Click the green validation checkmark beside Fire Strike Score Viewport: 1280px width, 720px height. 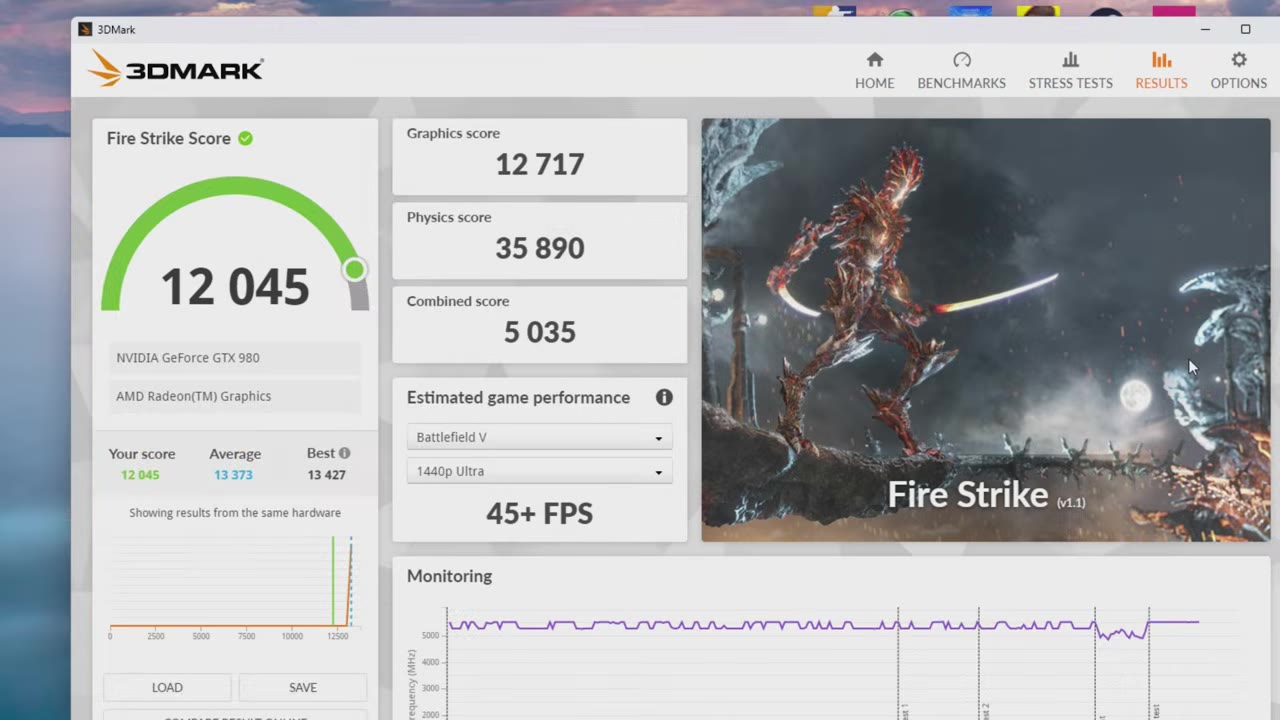[x=245, y=138]
